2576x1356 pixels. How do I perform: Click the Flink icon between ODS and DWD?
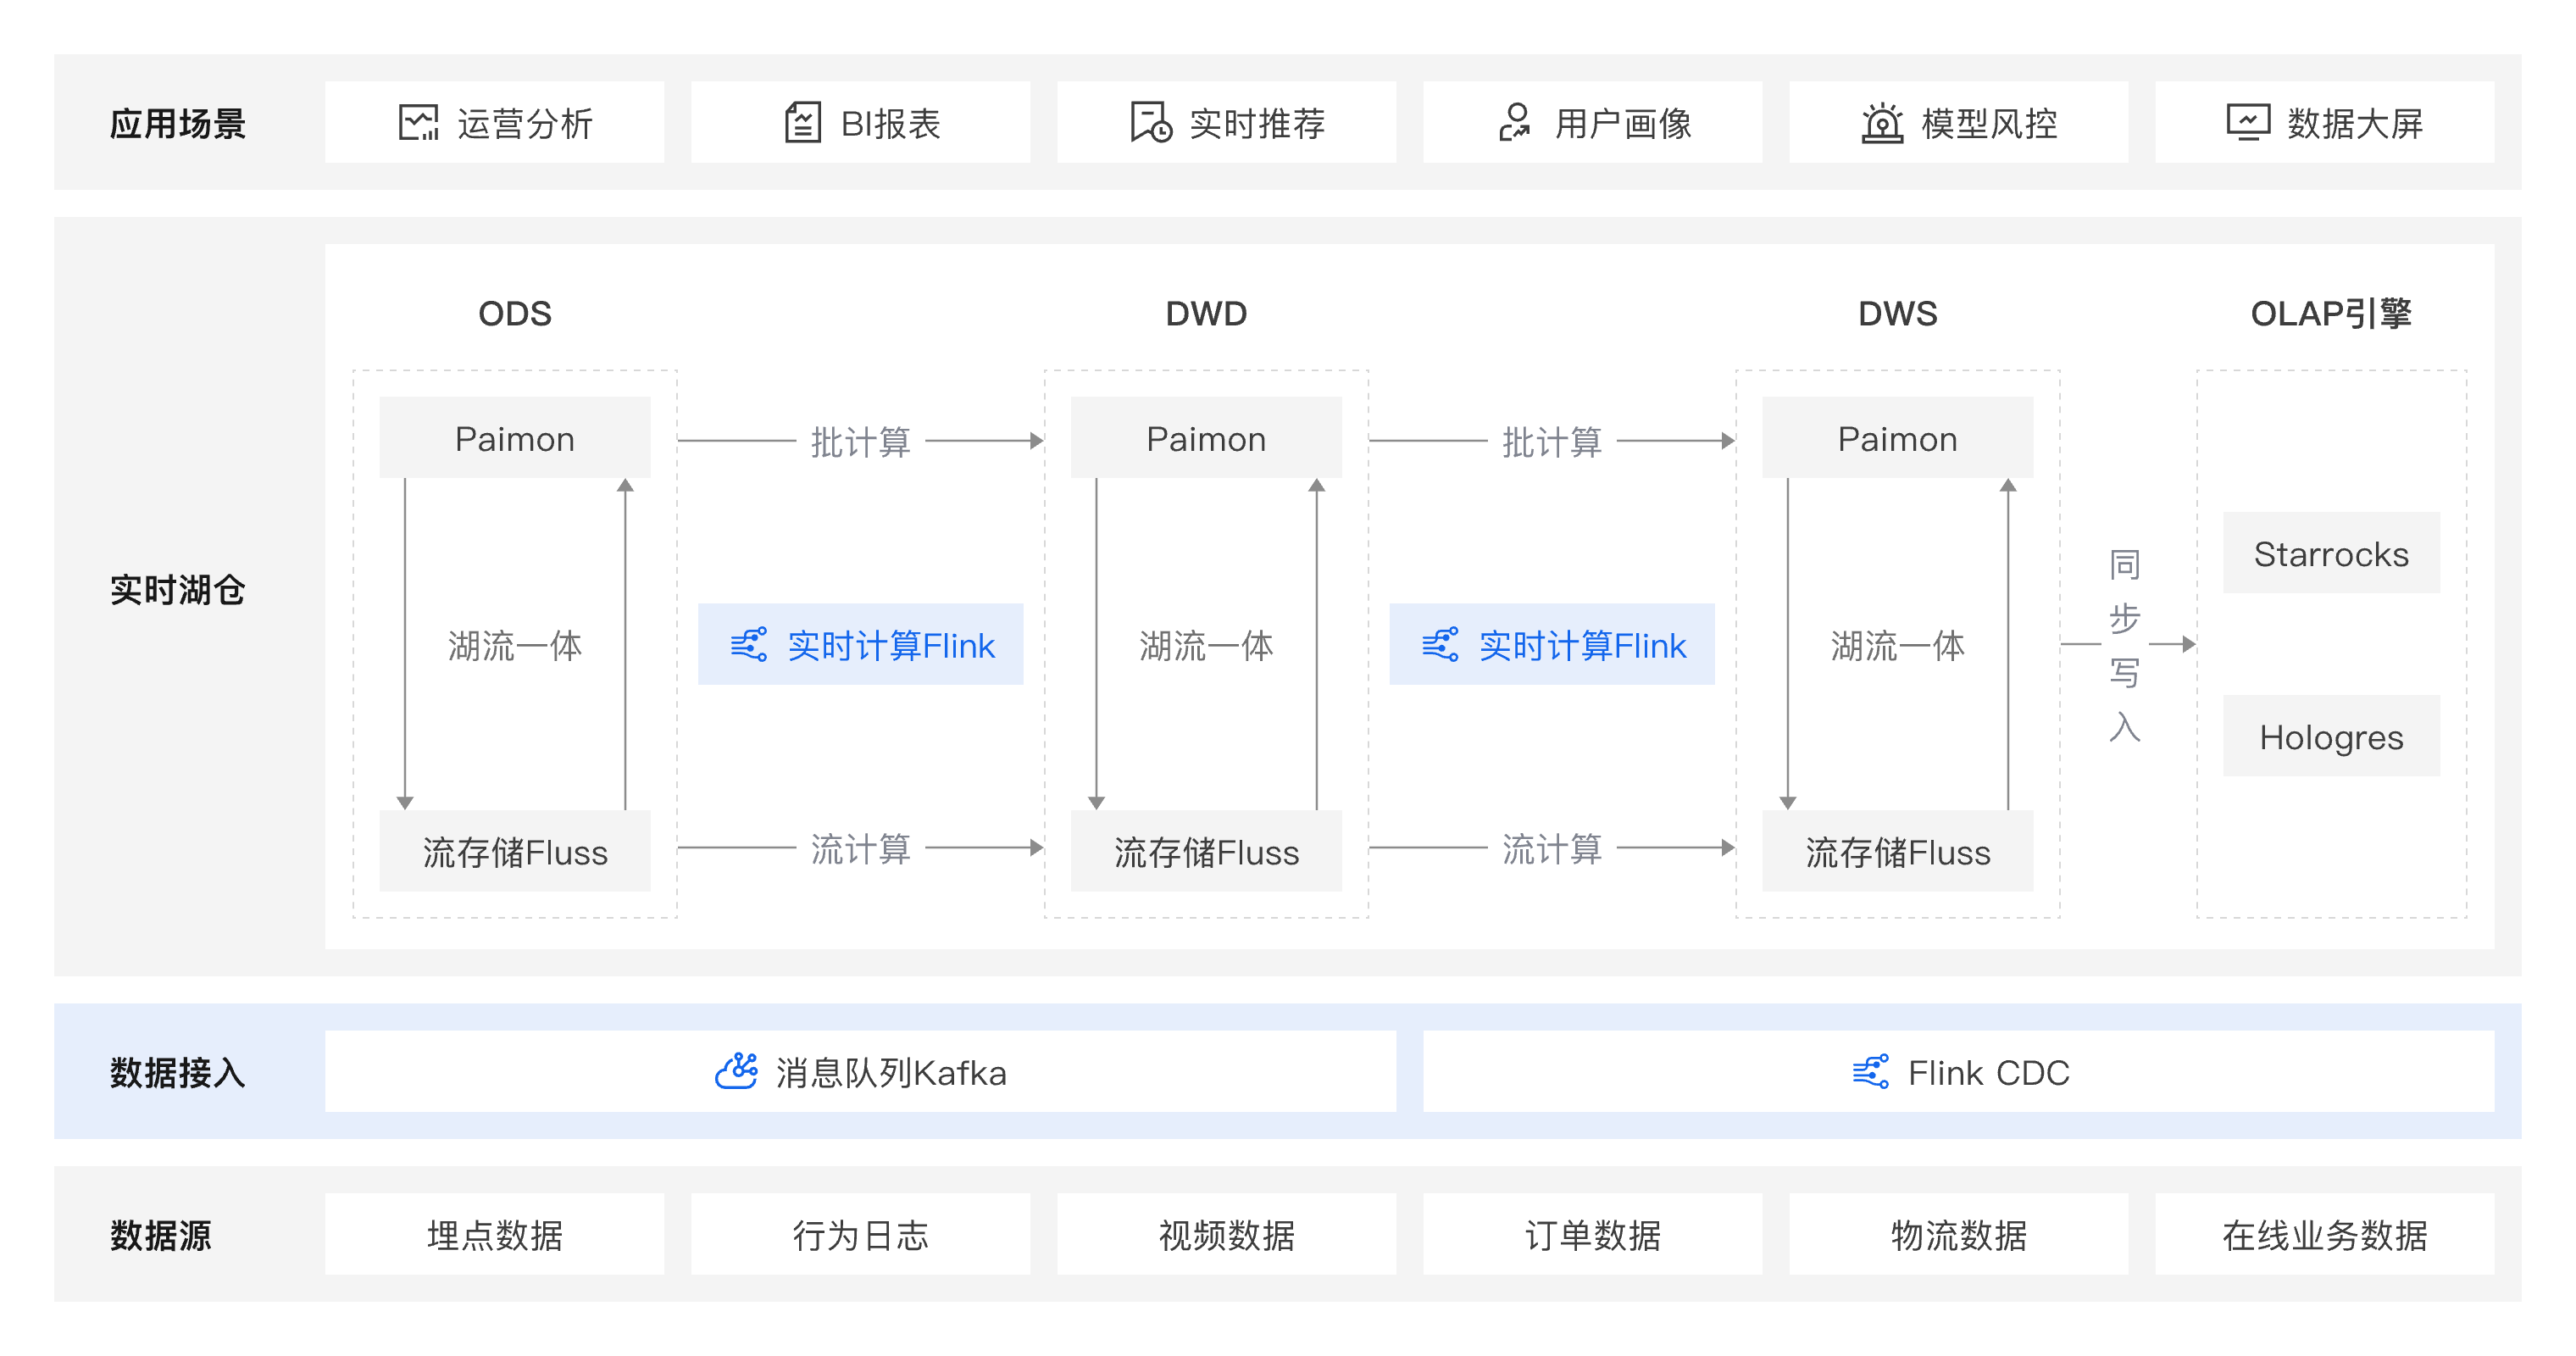(749, 645)
